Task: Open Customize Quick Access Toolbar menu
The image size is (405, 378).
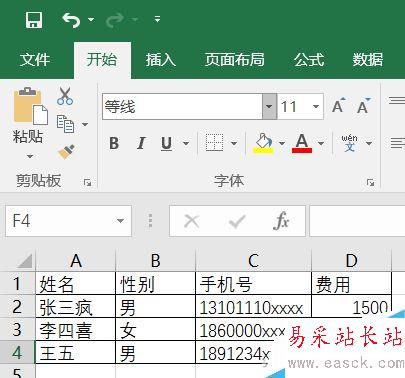Action: tap(157, 19)
